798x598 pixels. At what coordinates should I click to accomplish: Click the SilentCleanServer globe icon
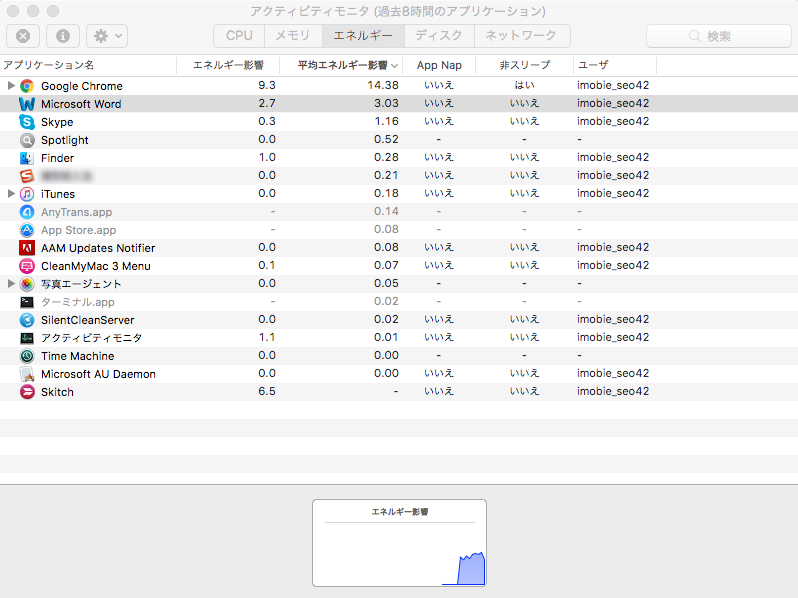[x=27, y=320]
